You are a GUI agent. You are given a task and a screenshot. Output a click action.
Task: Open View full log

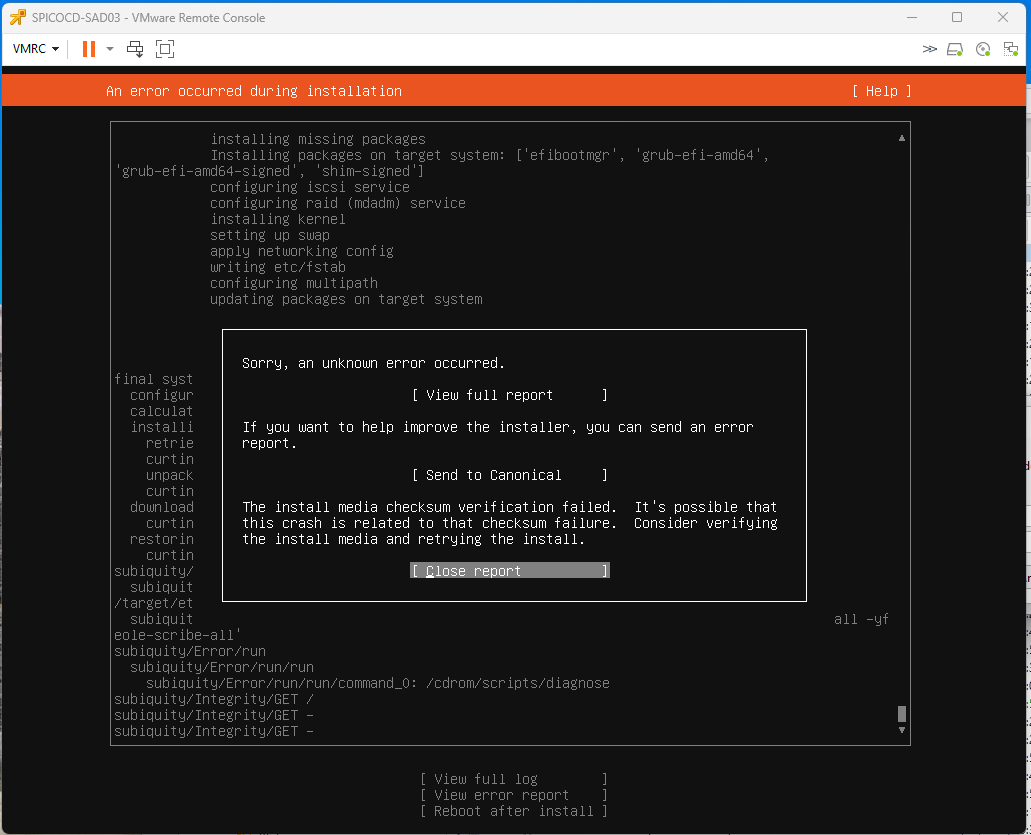[x=513, y=779]
